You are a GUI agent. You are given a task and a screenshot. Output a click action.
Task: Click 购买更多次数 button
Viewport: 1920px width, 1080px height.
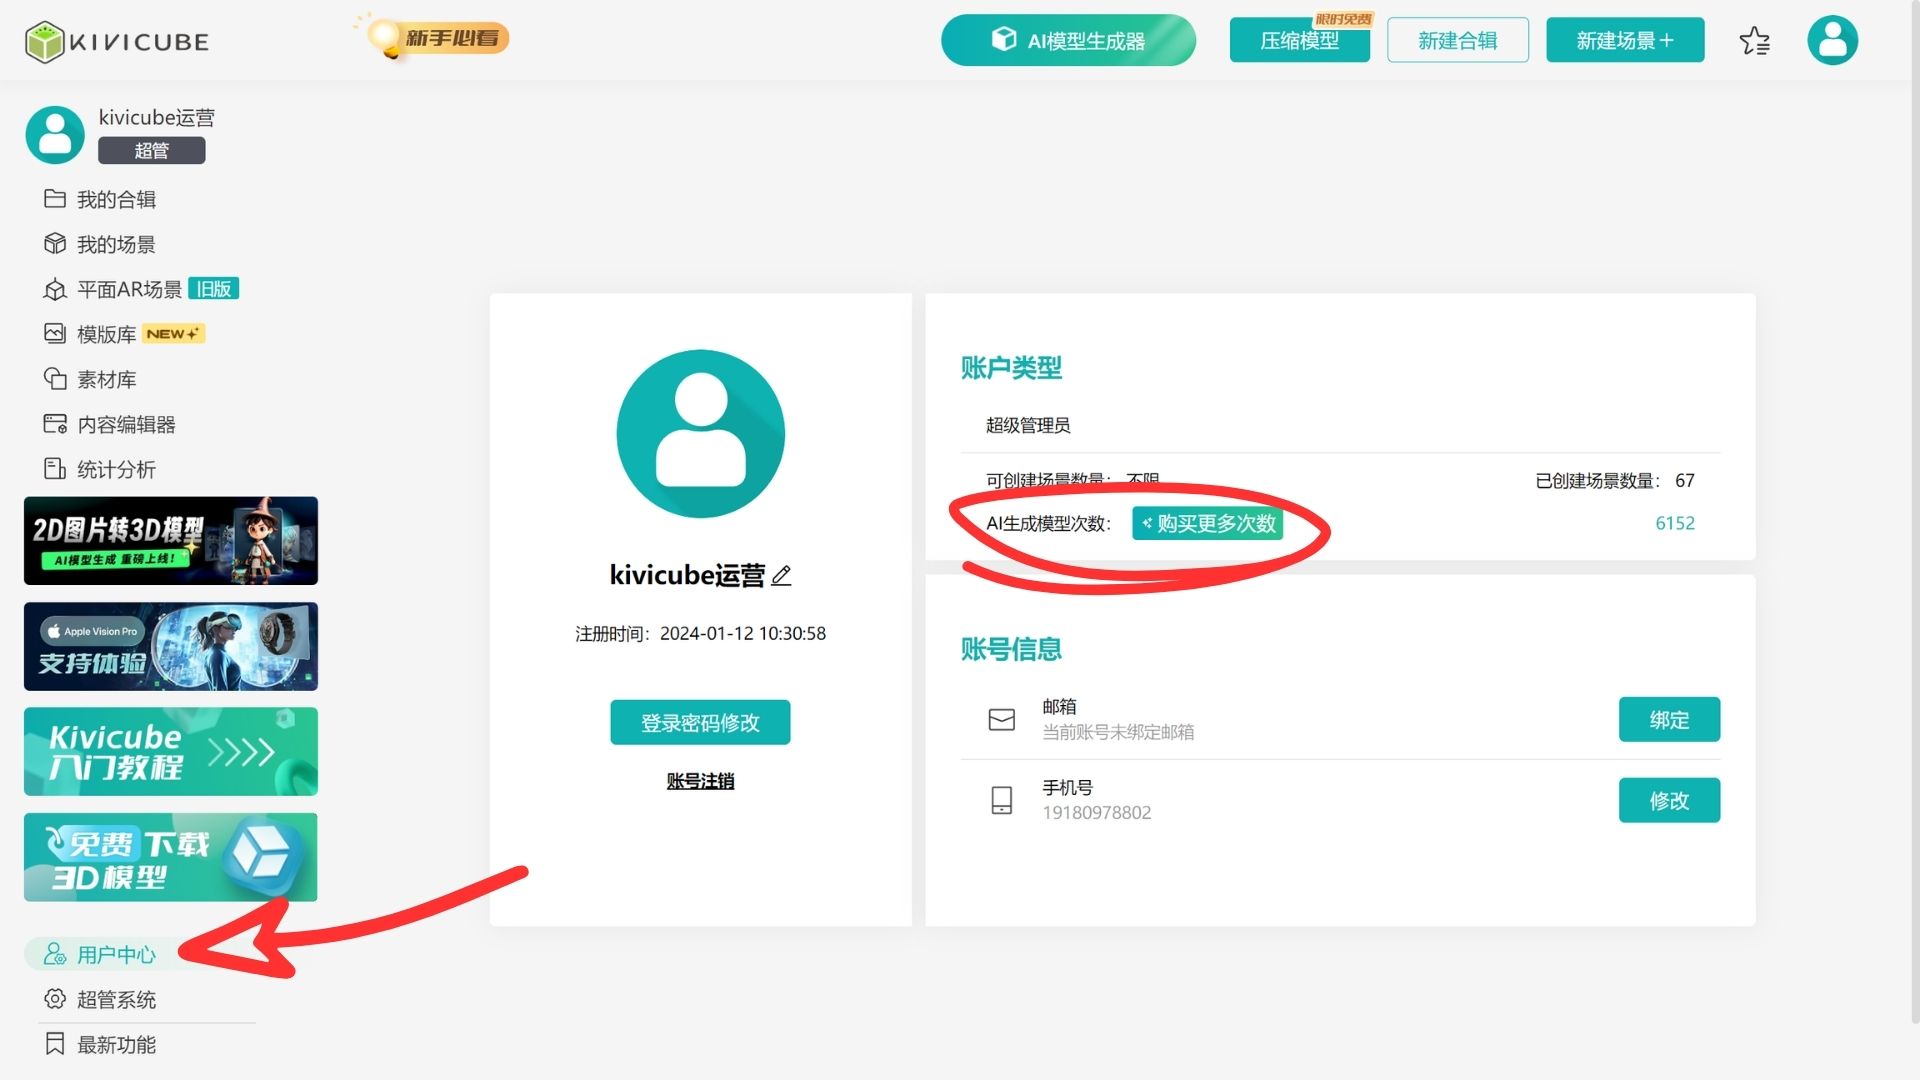(1207, 523)
